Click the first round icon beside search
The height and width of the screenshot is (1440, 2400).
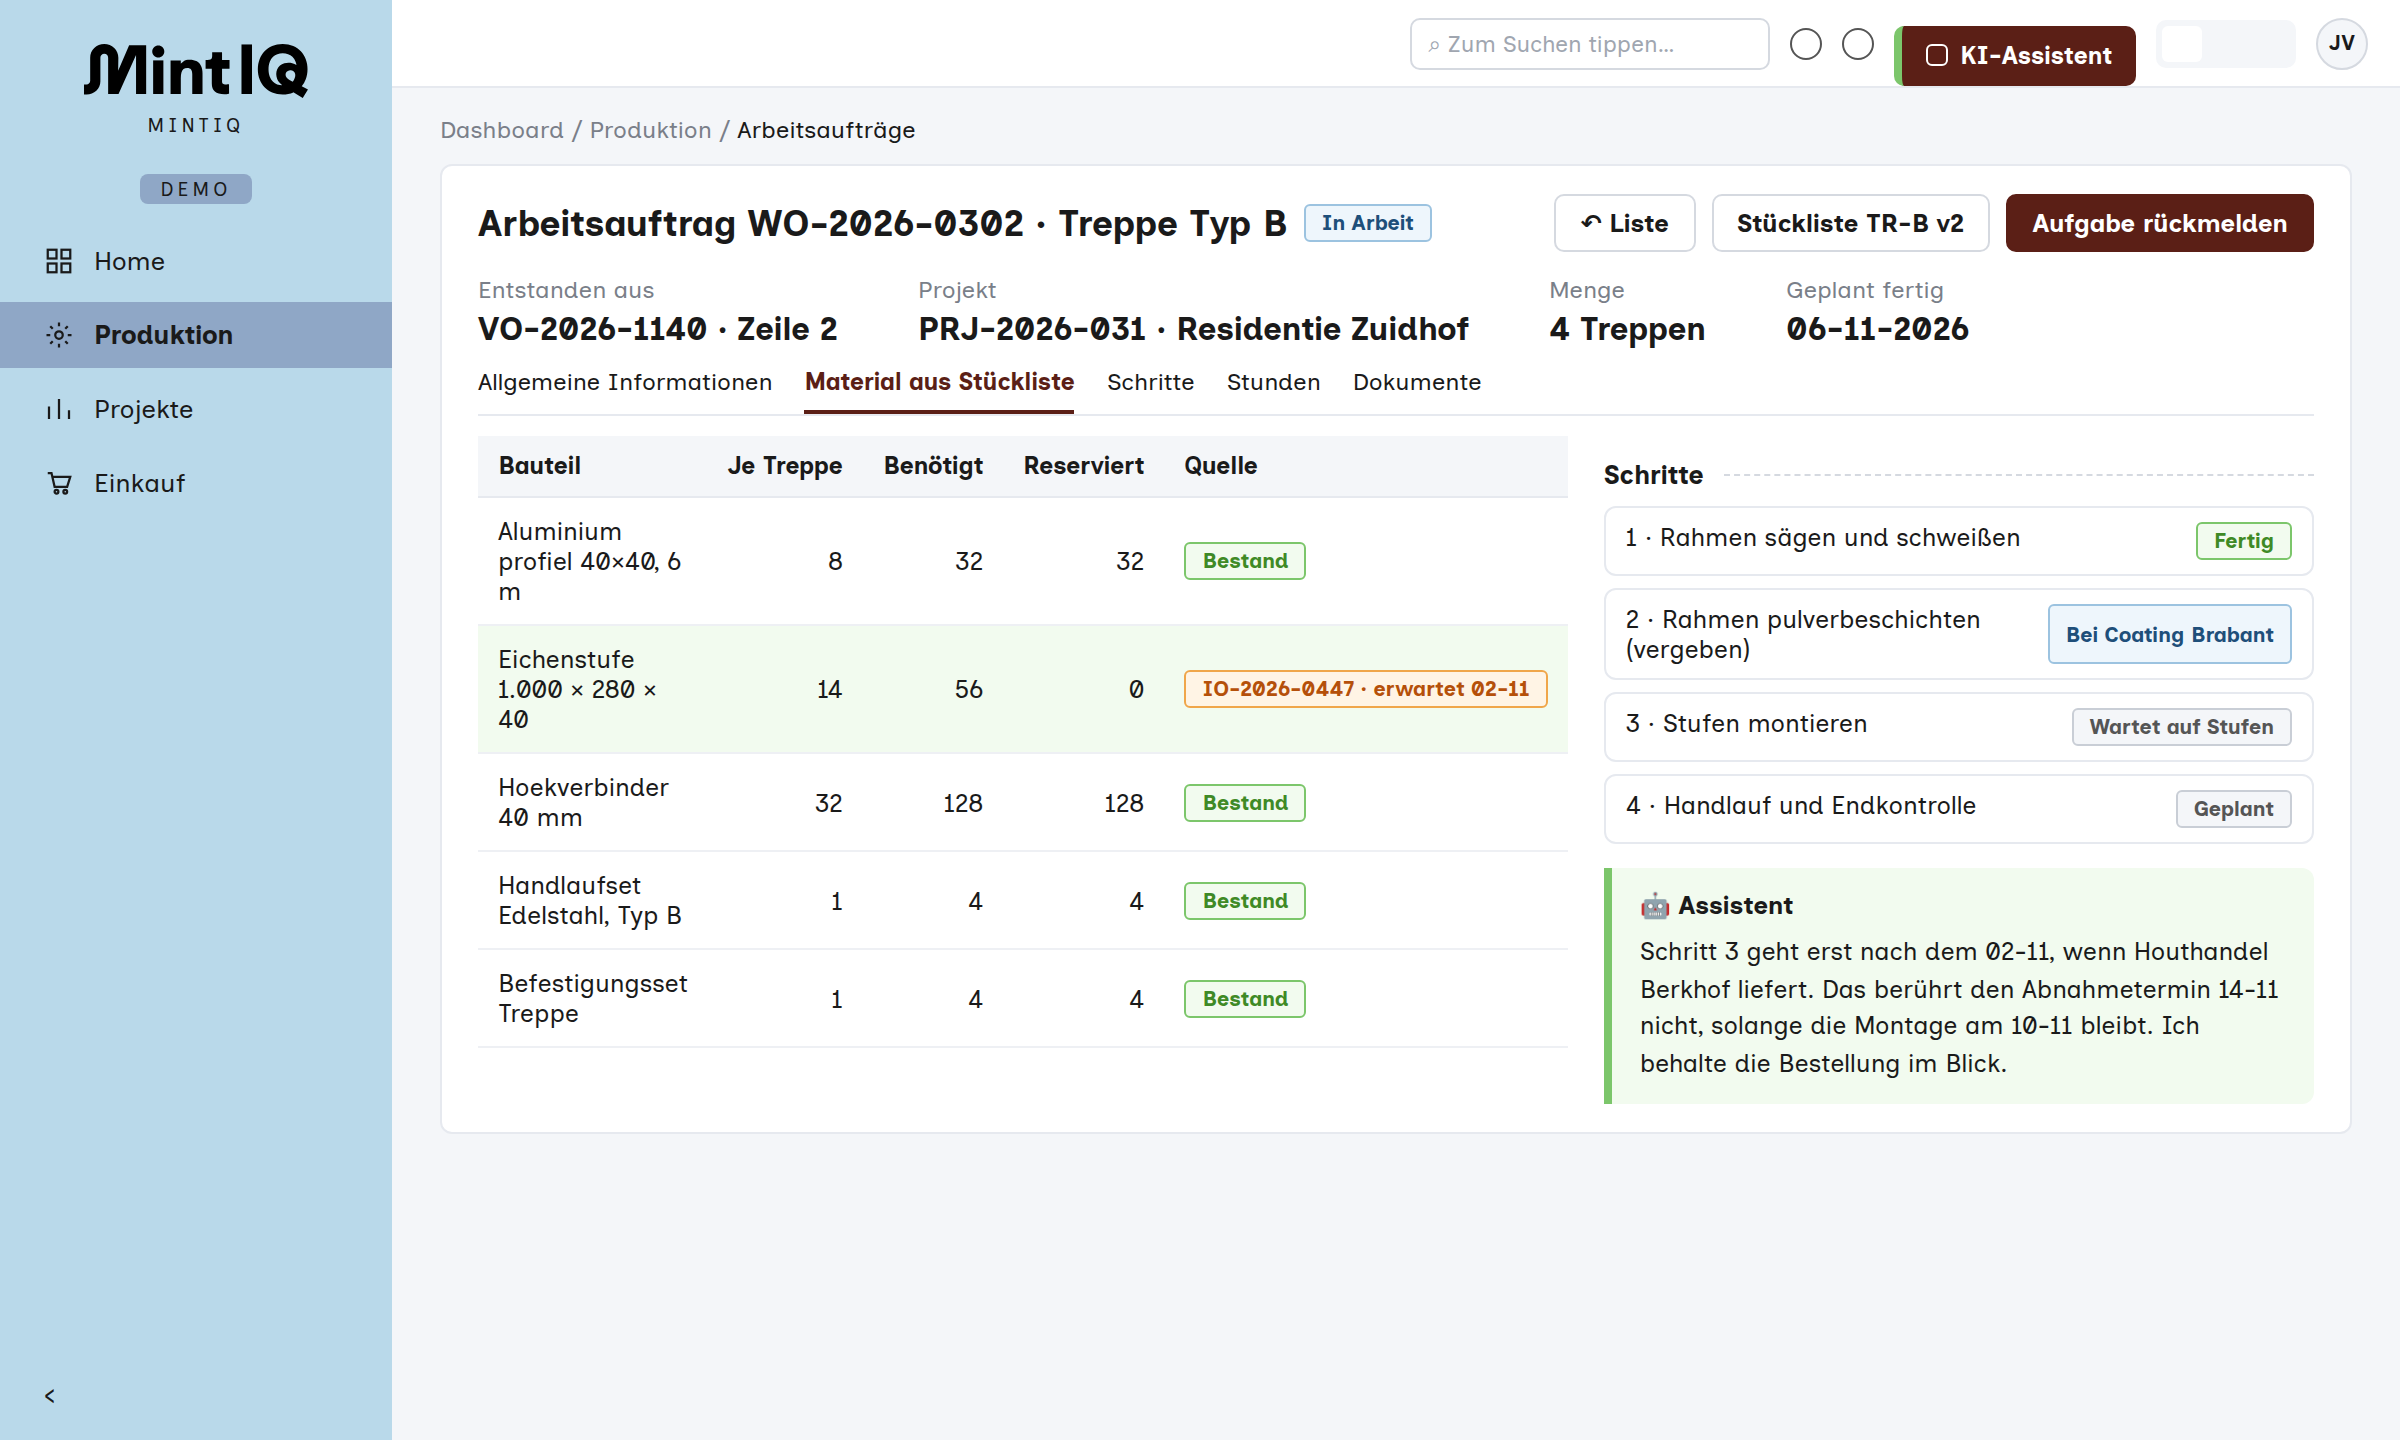(x=1806, y=44)
